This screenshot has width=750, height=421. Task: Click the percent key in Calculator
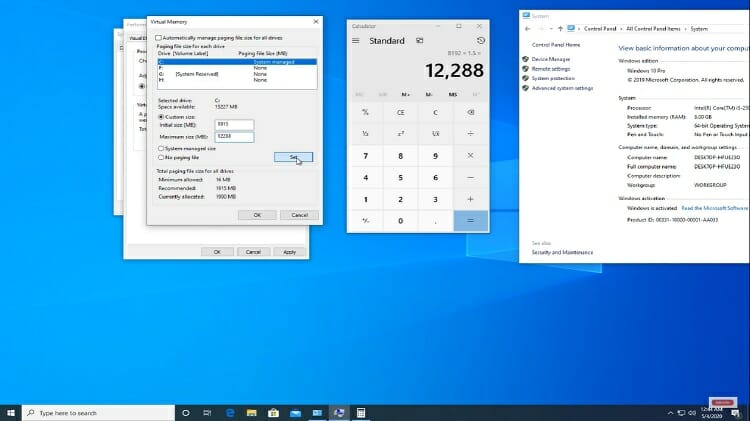366,112
